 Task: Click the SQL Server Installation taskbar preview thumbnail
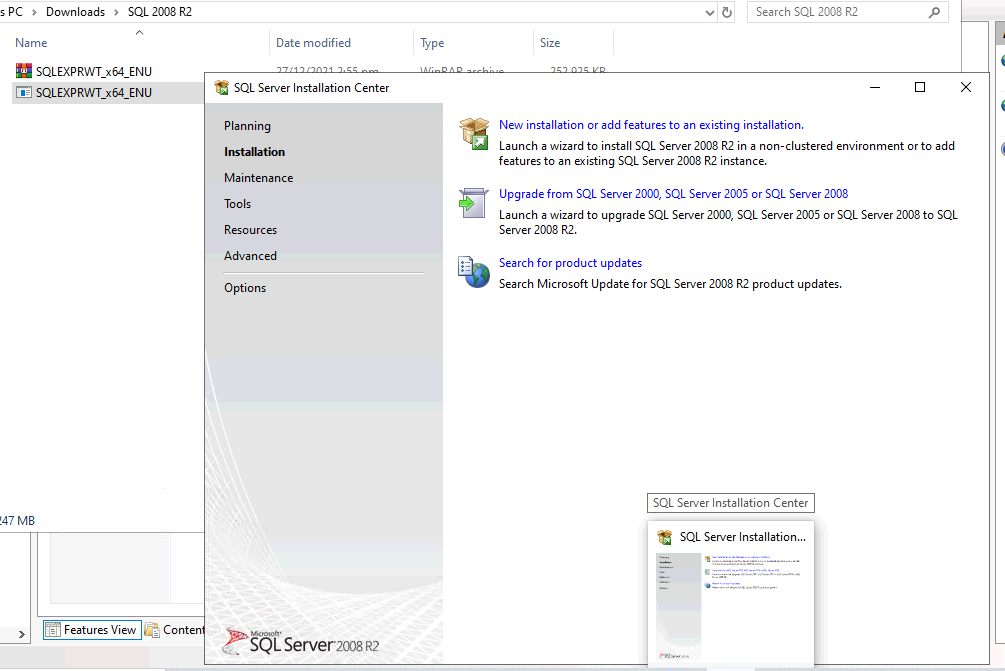731,605
